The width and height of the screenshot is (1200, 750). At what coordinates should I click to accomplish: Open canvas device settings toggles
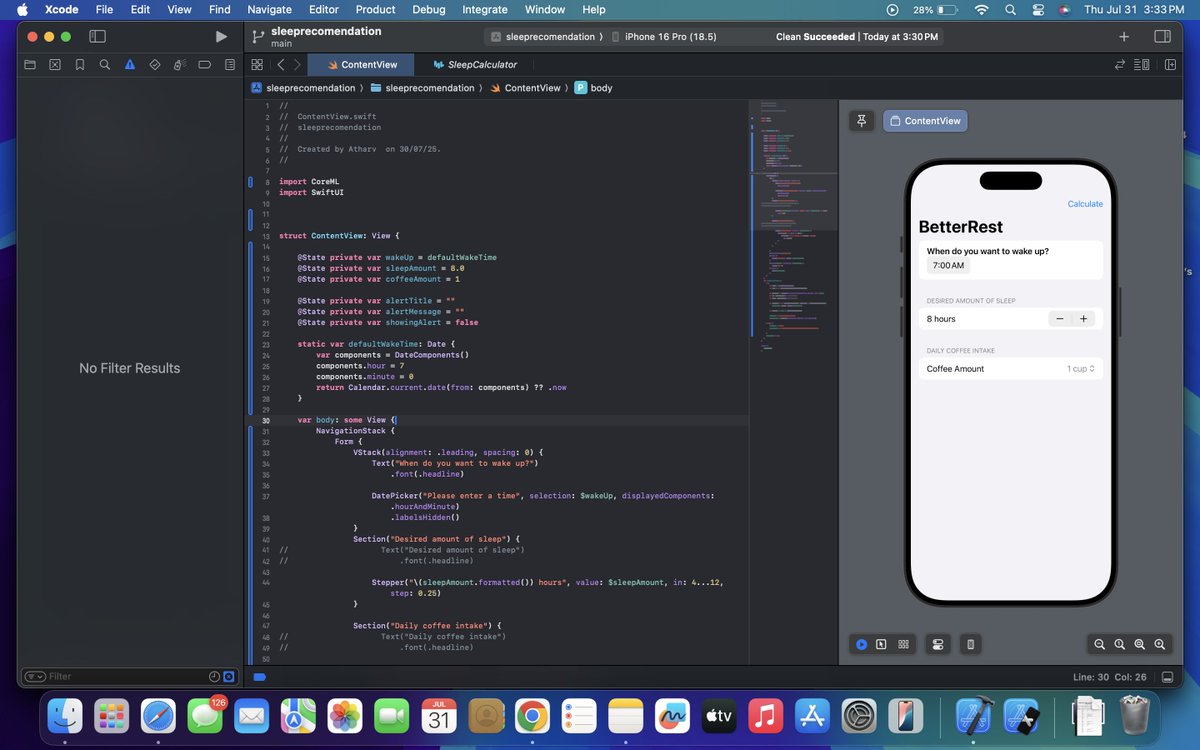click(937, 645)
